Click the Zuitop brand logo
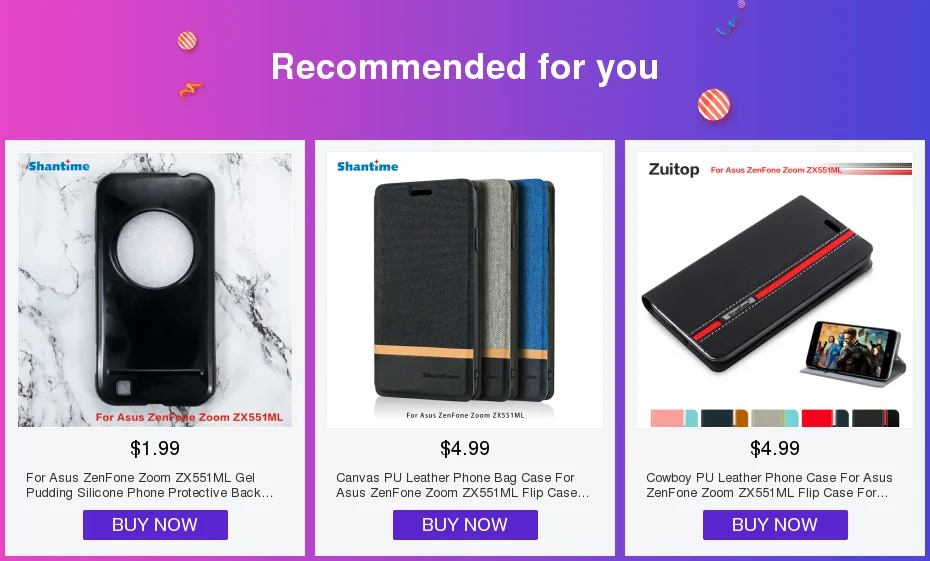Screen dimensions: 930x561 pyautogui.click(x=674, y=170)
